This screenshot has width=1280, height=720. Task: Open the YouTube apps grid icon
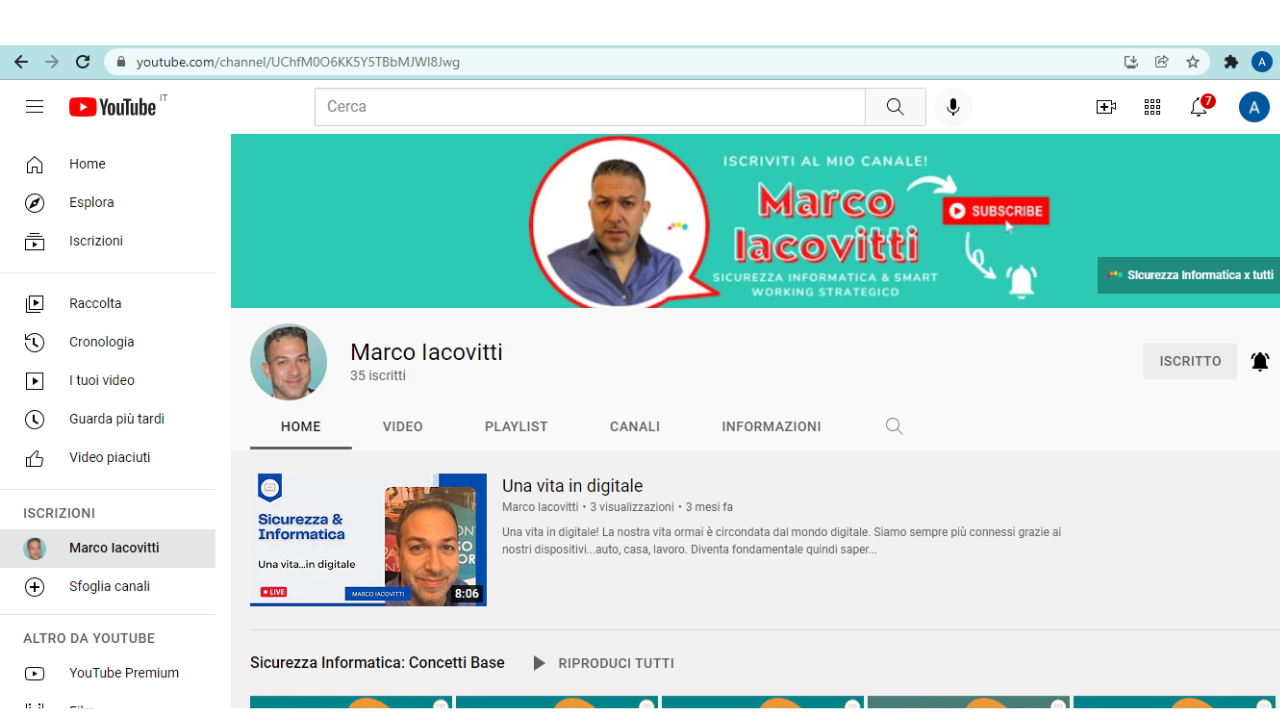click(1152, 107)
